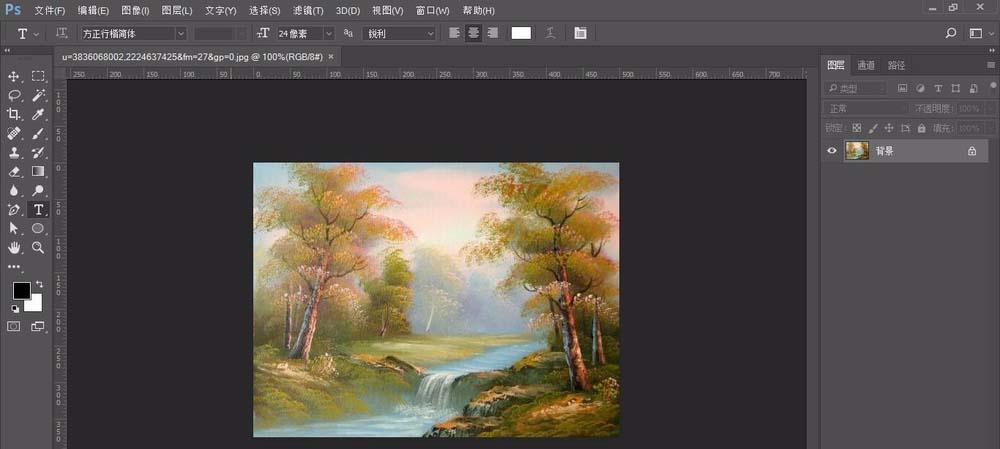Screen dimensions: 1000x449
Task: Open the Layers panel menu icon
Action: point(990,64)
